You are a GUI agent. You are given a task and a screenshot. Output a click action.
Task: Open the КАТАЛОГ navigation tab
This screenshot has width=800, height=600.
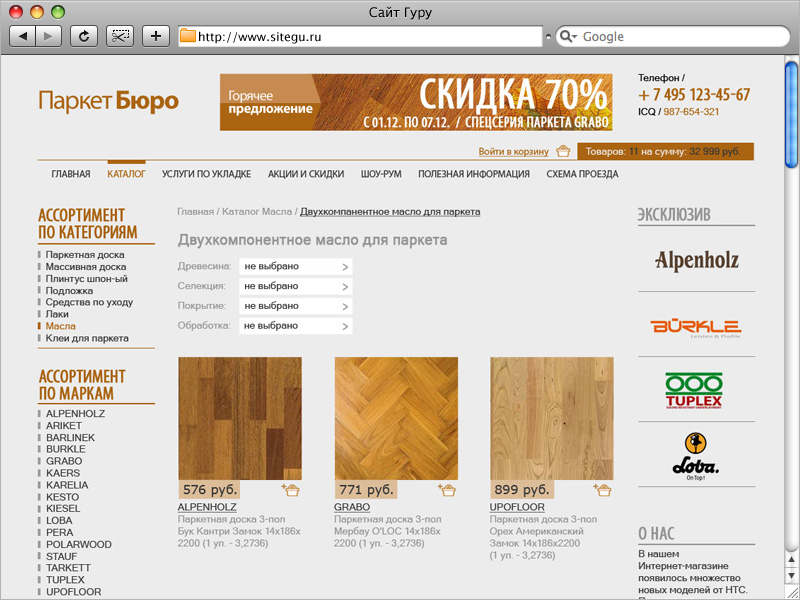click(x=127, y=174)
